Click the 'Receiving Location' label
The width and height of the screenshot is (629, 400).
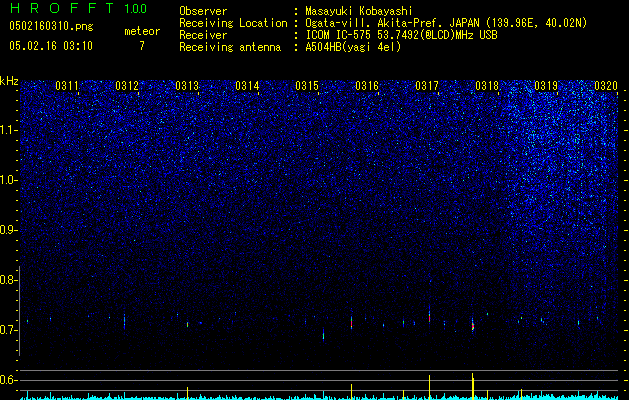(x=233, y=23)
